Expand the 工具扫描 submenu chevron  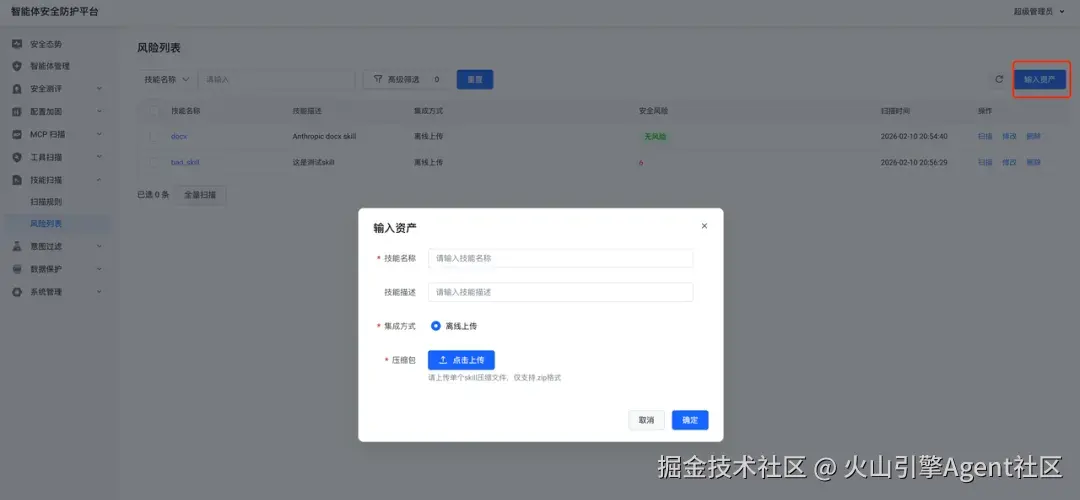point(99,157)
